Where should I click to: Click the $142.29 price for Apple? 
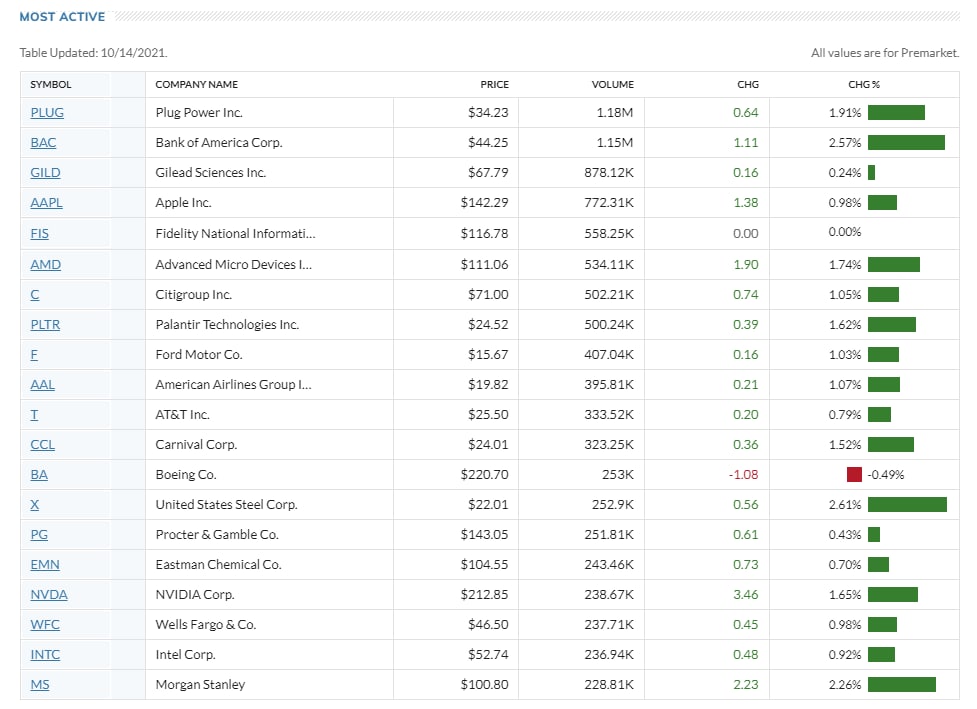click(484, 202)
